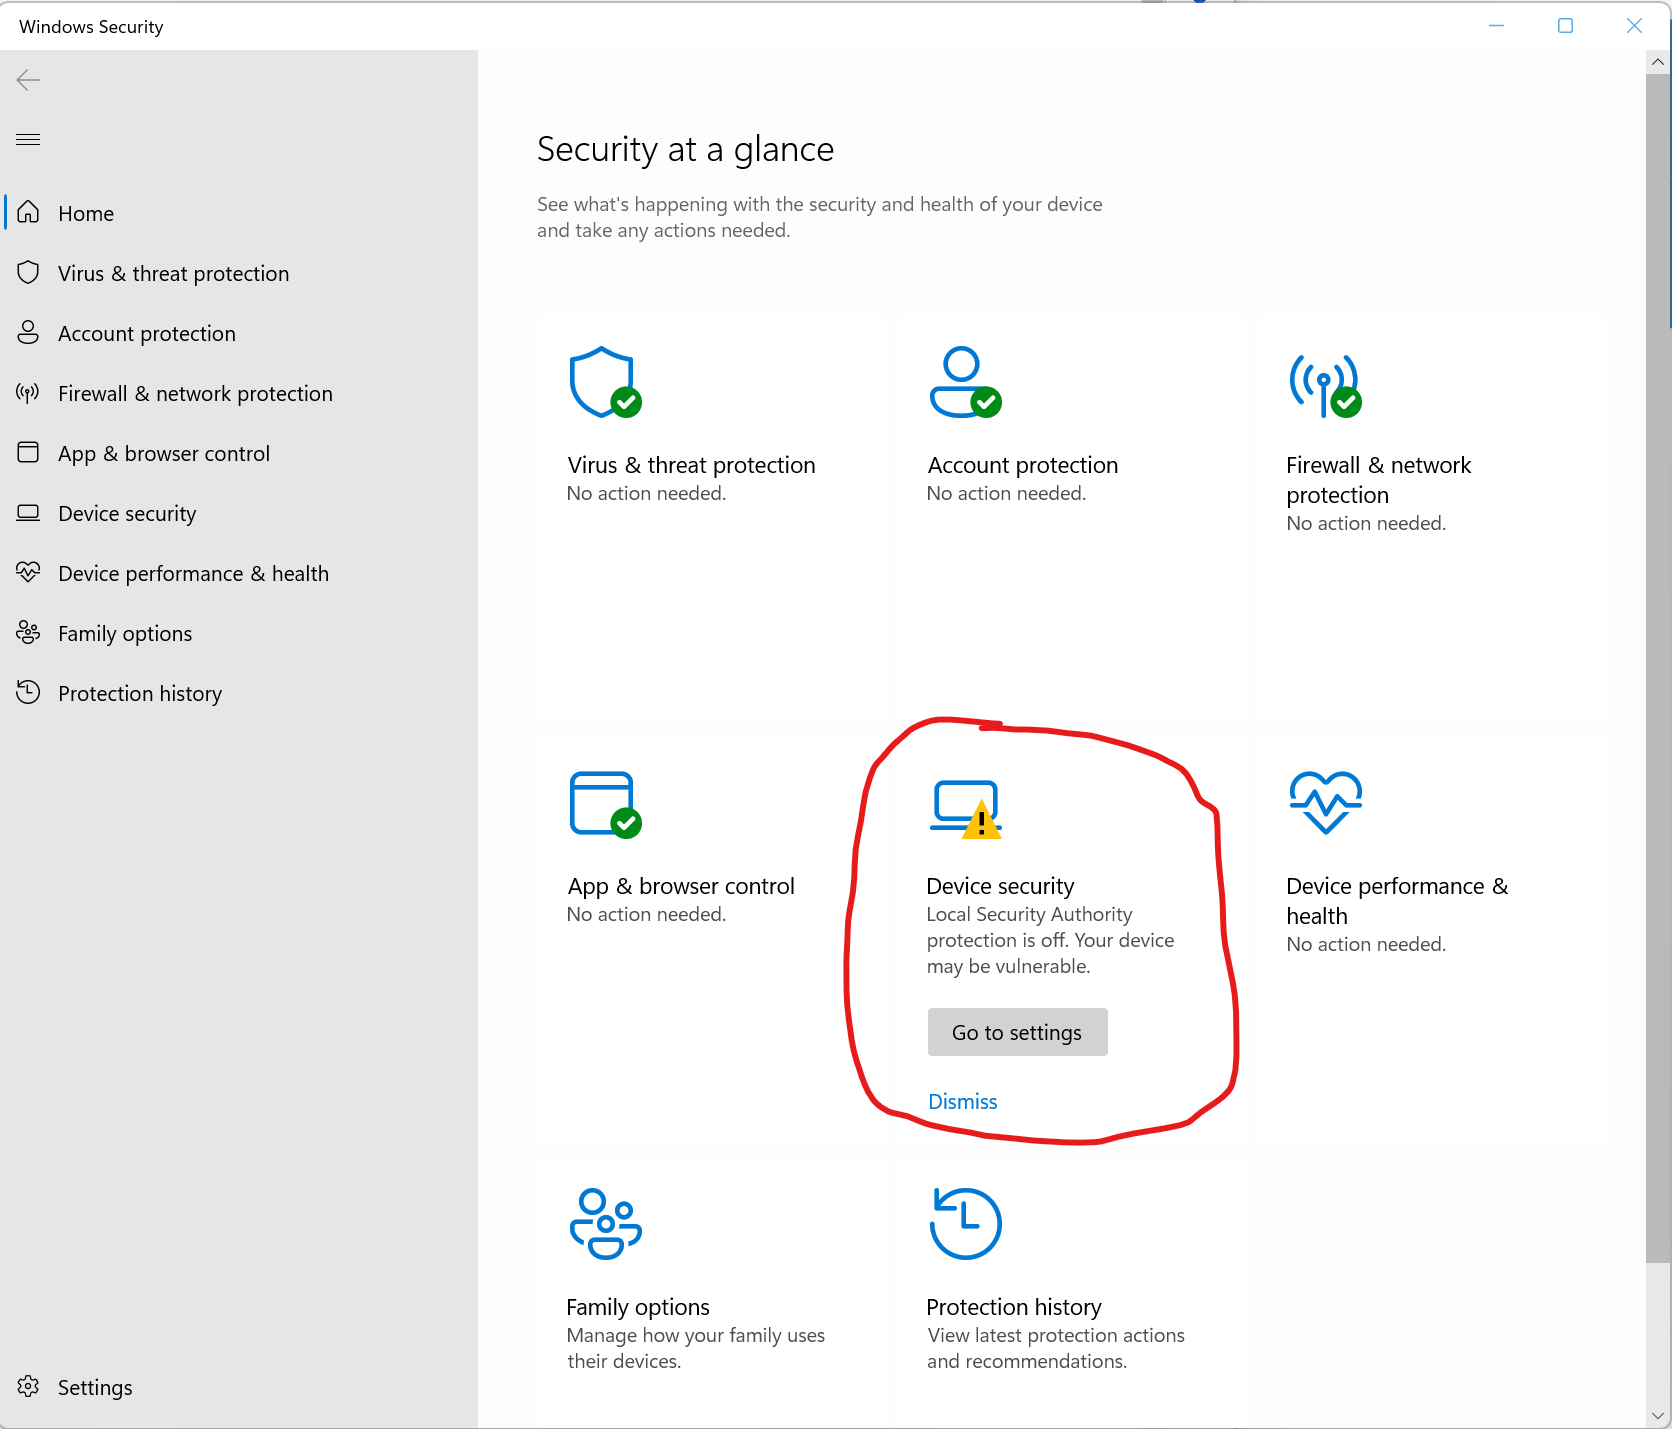Open the Firewall & network tile antenna icon
This screenshot has width=1672, height=1429.
click(x=1325, y=385)
